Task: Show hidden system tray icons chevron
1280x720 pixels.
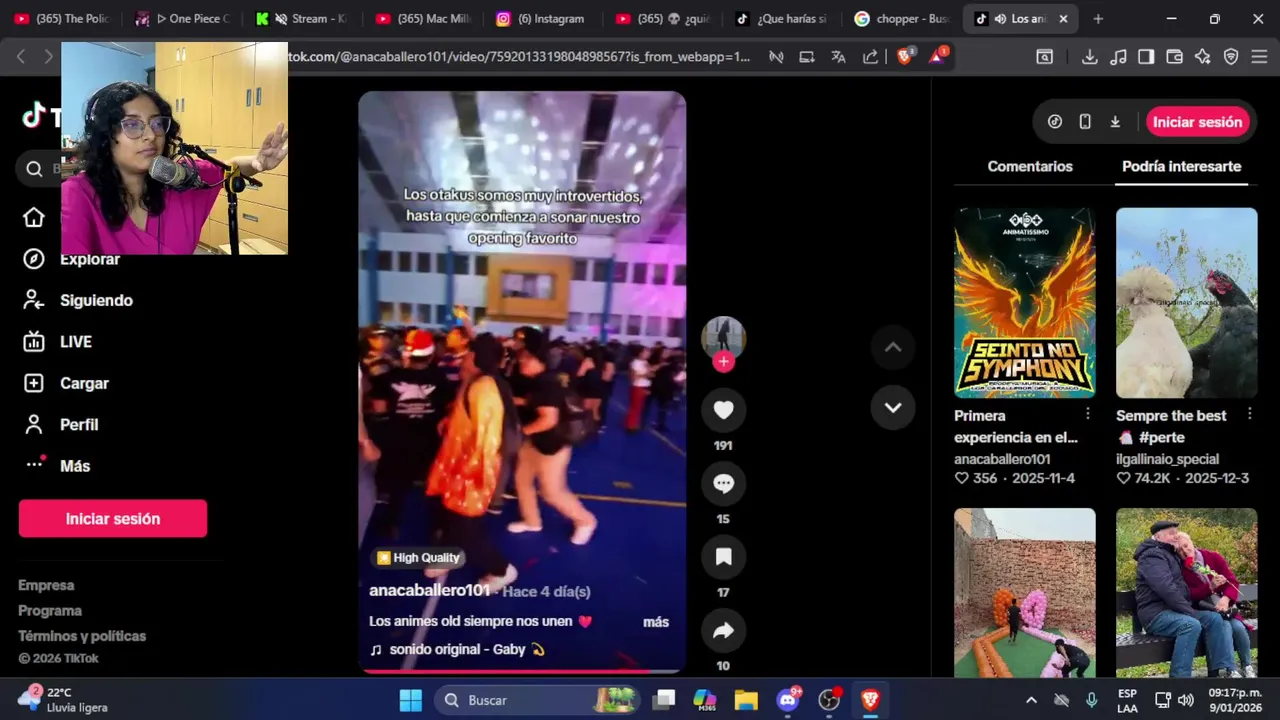Action: tap(1031, 700)
